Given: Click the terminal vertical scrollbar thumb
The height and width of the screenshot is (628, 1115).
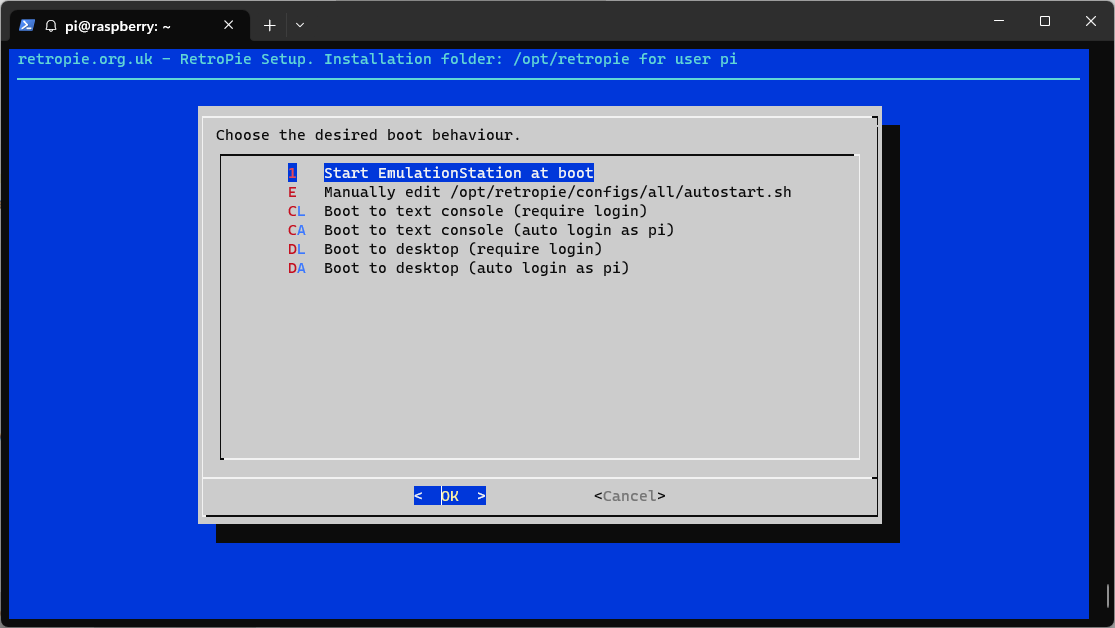Looking at the screenshot, I should 1107,596.
